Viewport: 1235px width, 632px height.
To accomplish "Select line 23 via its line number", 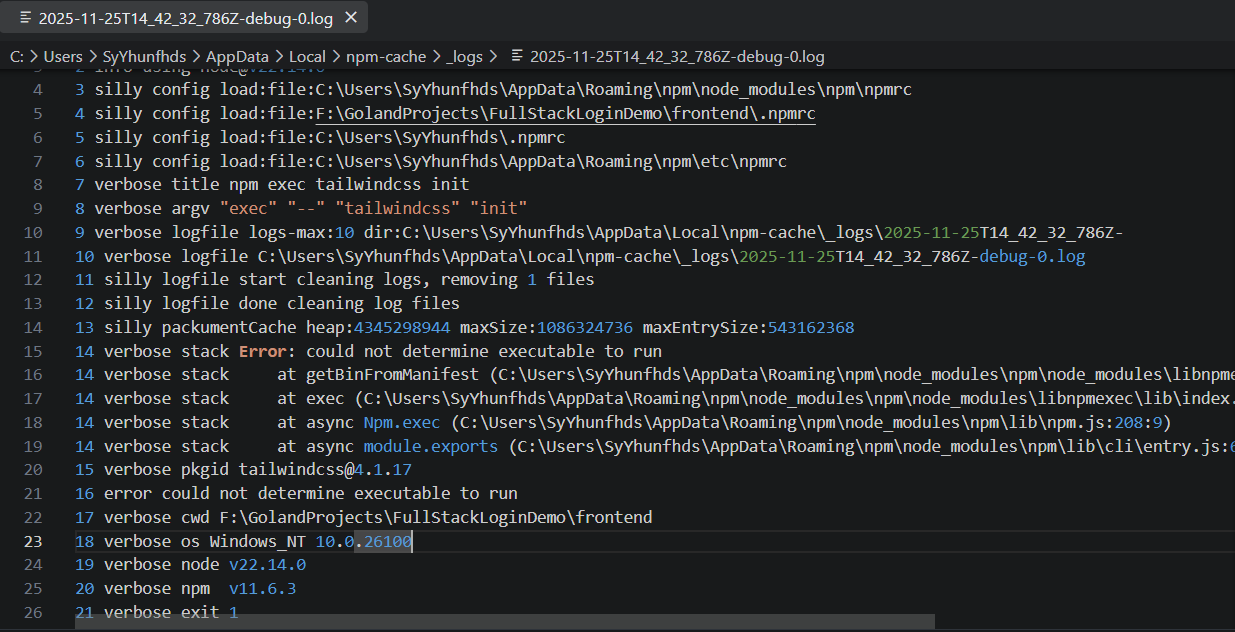I will pos(32,541).
